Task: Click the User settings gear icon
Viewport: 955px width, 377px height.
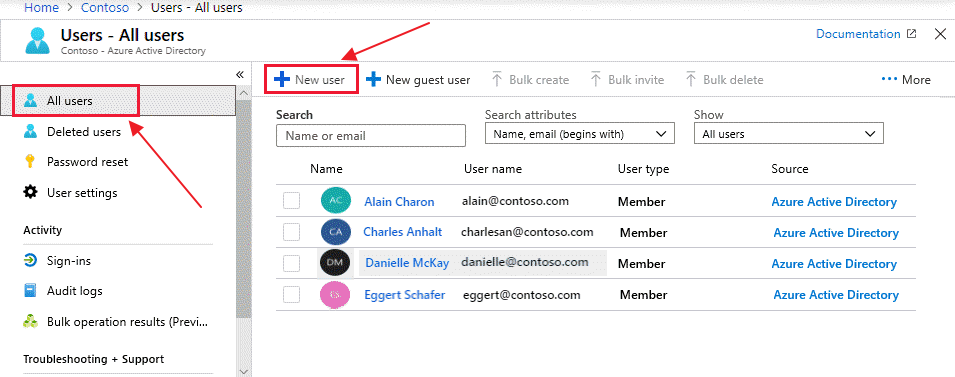Action: tap(30, 192)
